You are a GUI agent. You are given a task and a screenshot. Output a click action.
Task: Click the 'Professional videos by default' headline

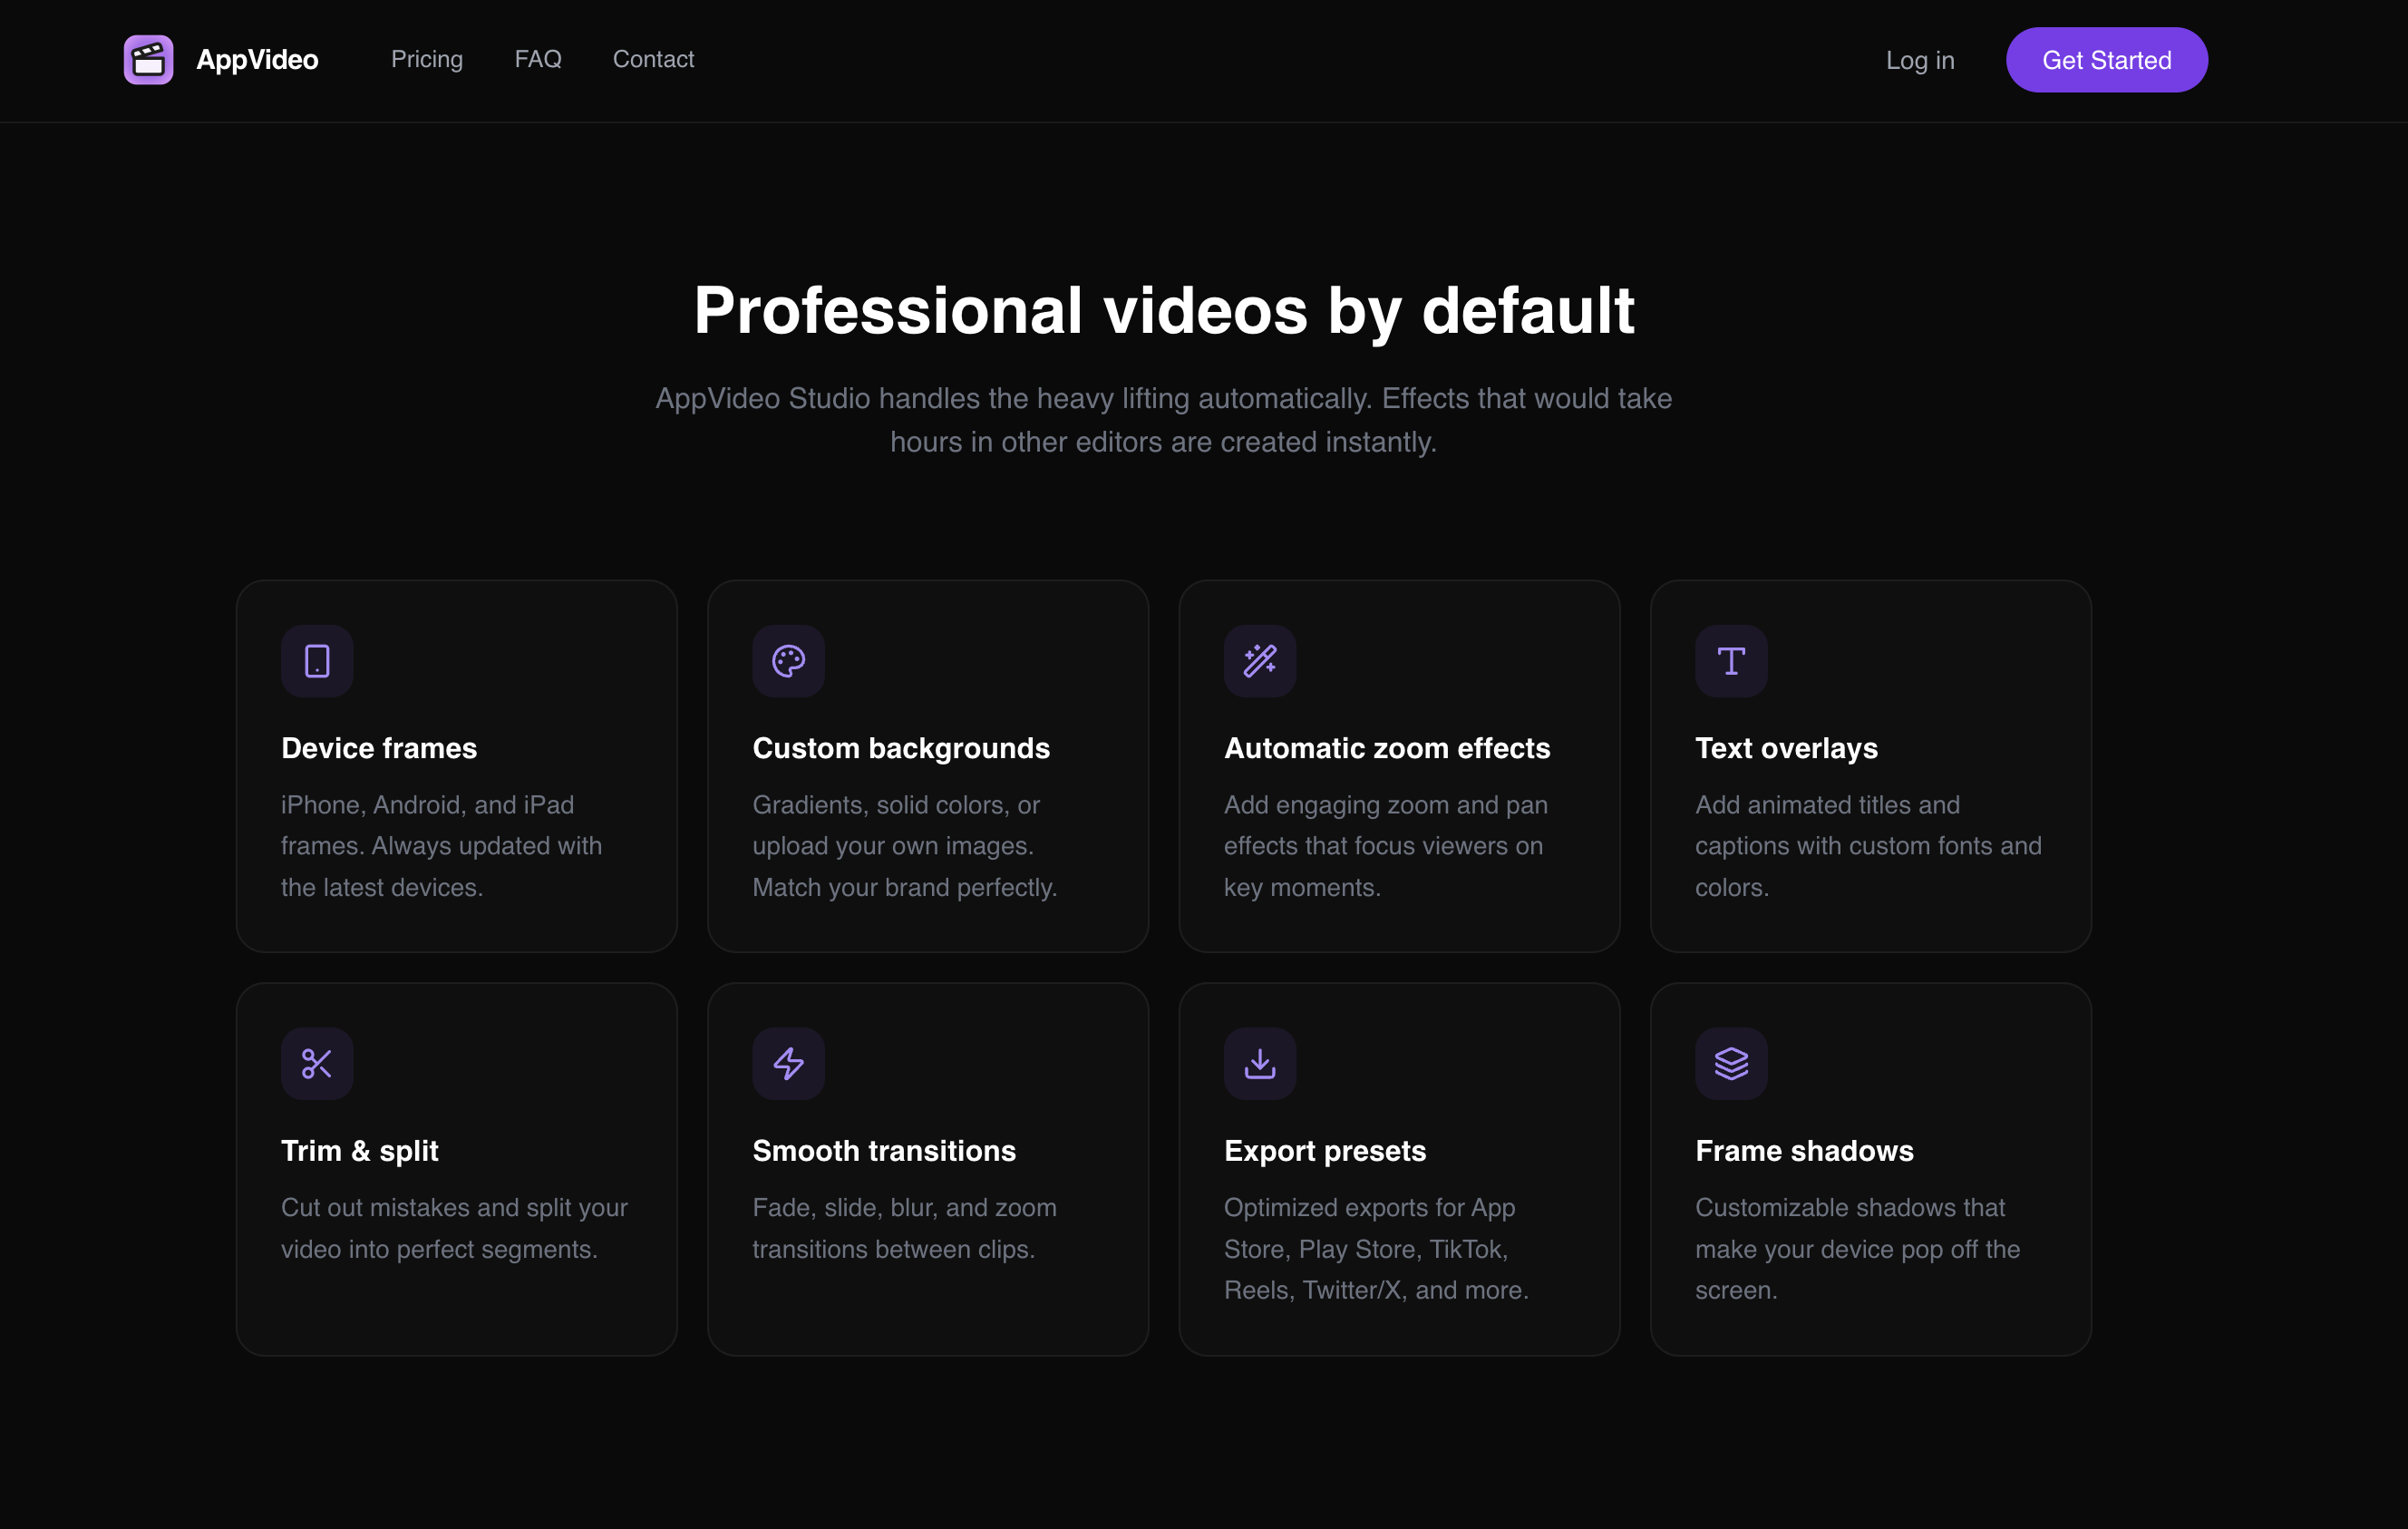click(x=1163, y=311)
